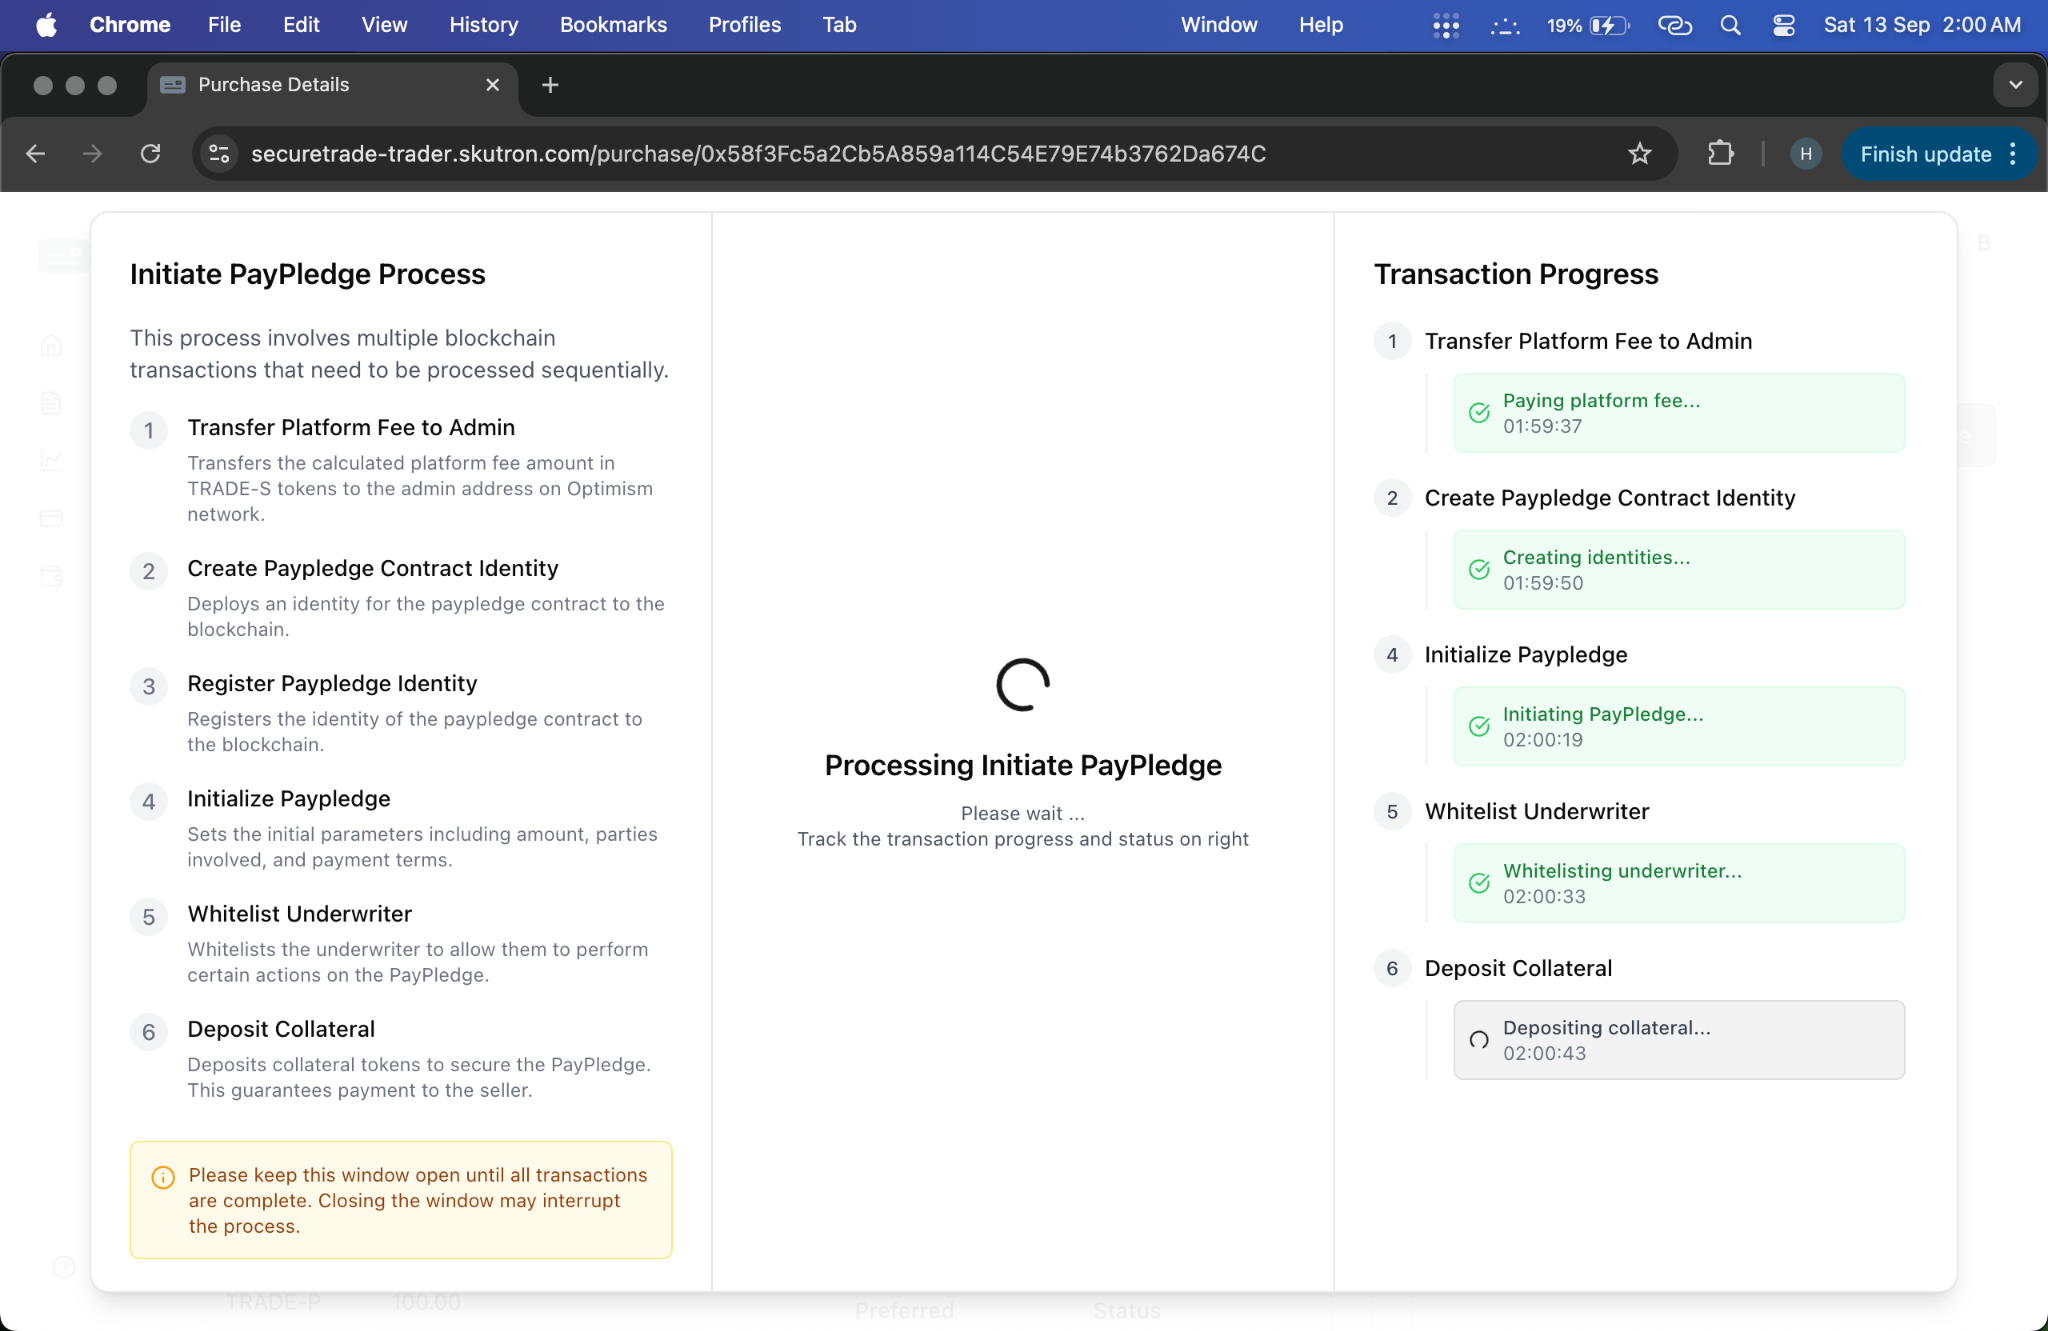Viewport: 2048px width, 1331px height.
Task: Click the Creating identities status card
Action: click(x=1679, y=570)
